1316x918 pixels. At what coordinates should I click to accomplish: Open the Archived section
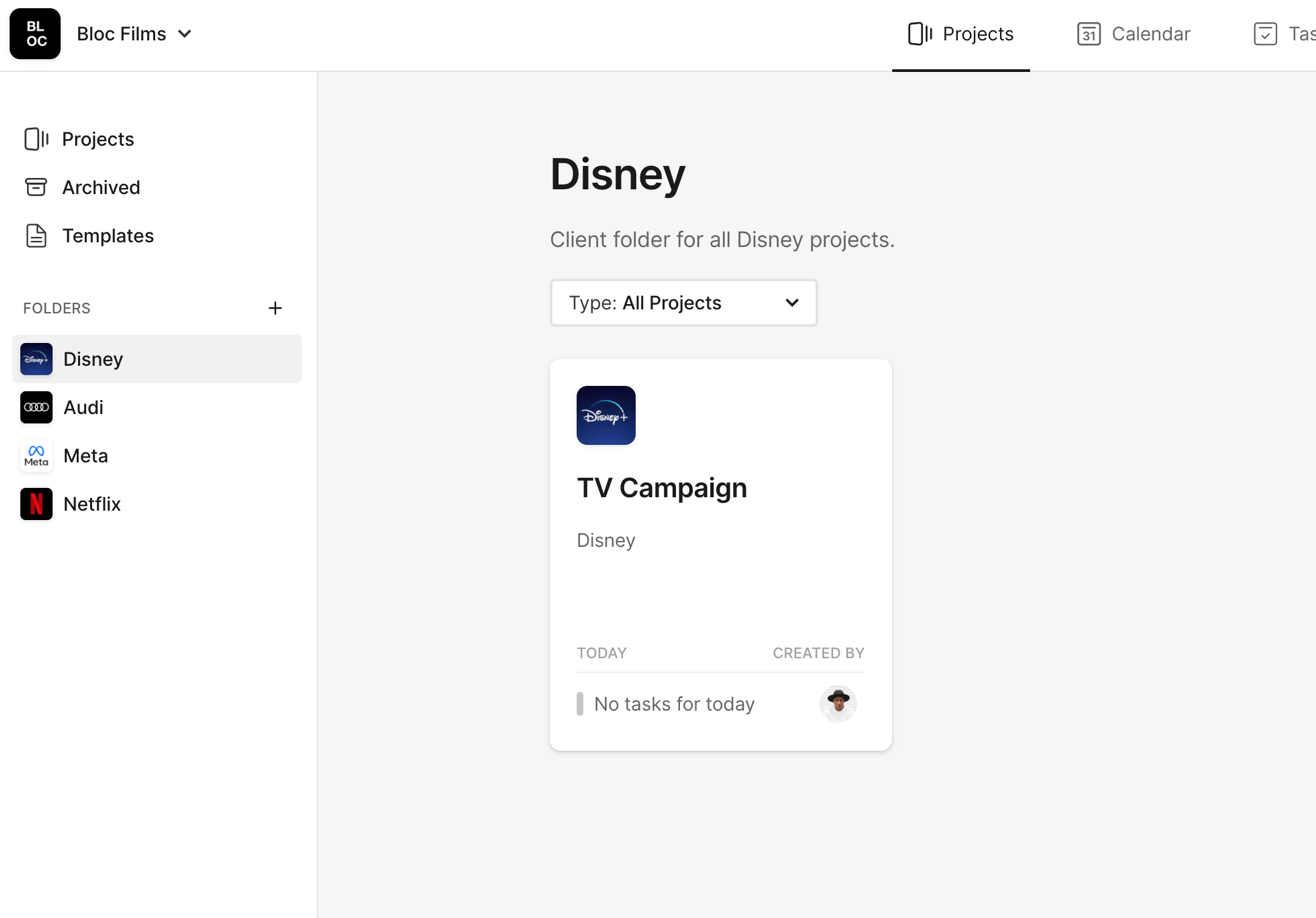(100, 187)
